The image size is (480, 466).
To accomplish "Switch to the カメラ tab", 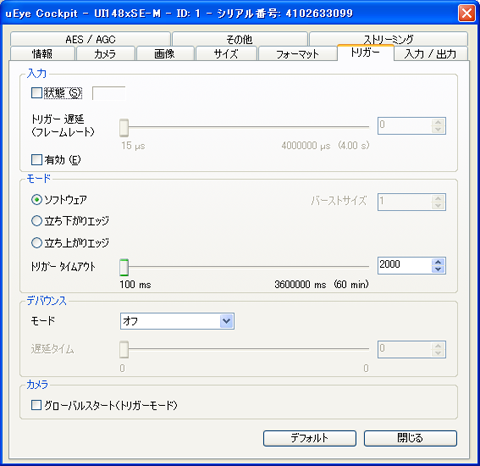I will [x=105, y=54].
